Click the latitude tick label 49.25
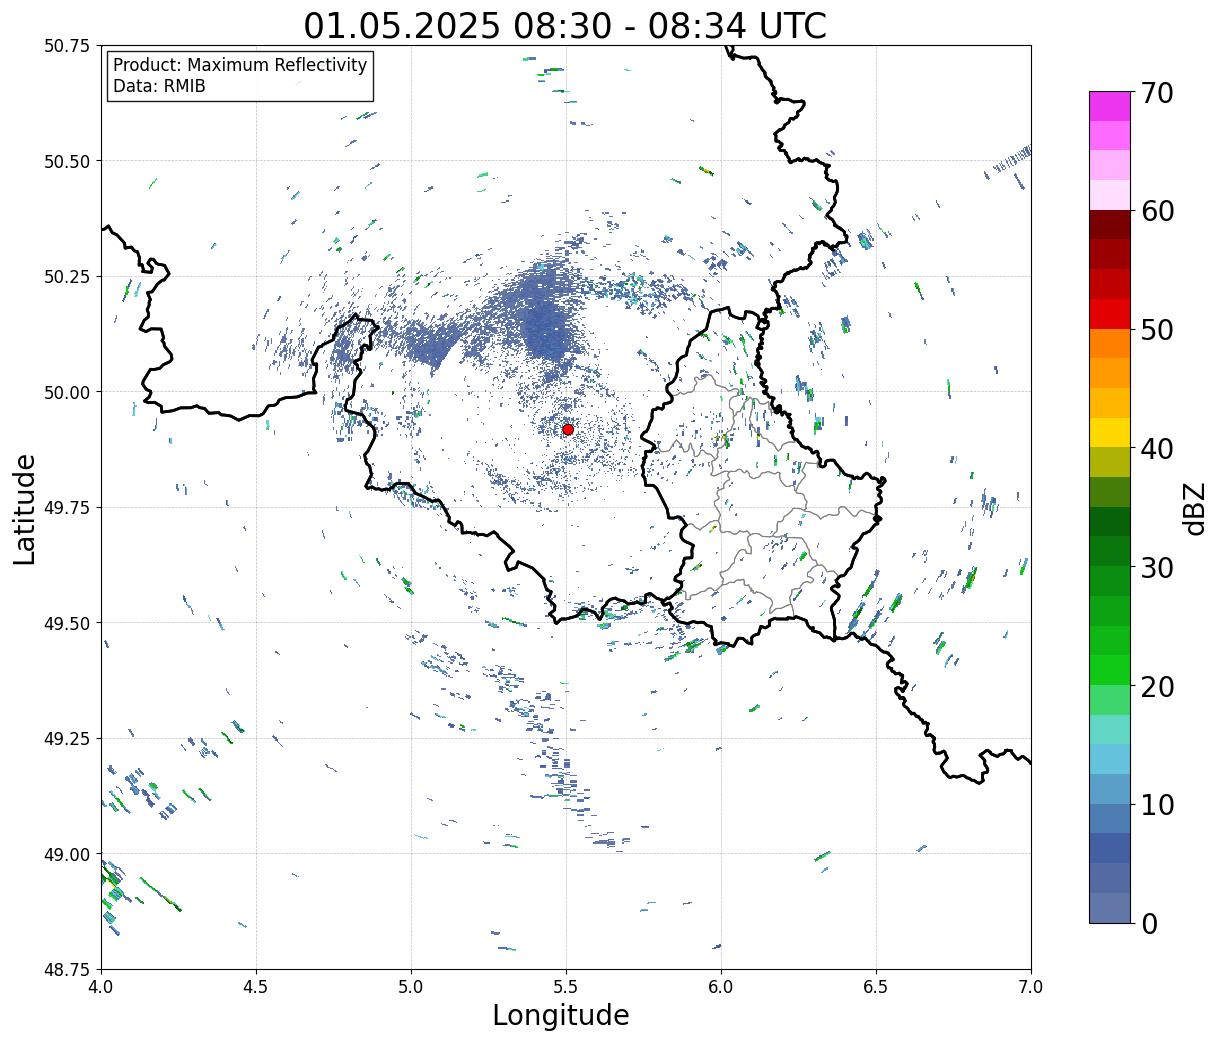The height and width of the screenshot is (1040, 1219). pos(67,739)
